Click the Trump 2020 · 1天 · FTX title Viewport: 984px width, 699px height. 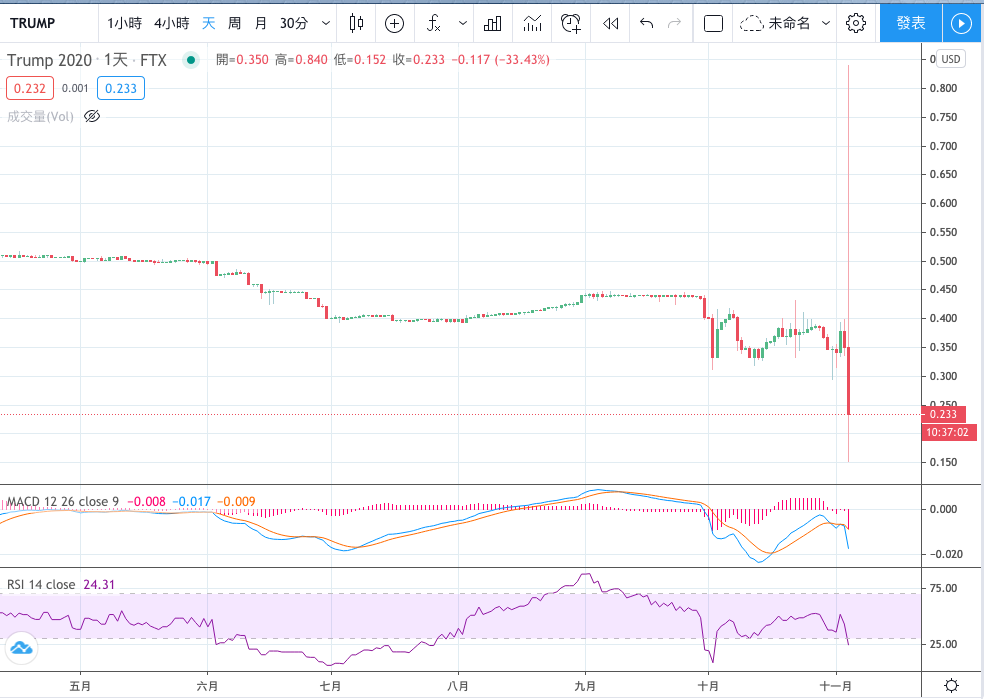[87, 60]
